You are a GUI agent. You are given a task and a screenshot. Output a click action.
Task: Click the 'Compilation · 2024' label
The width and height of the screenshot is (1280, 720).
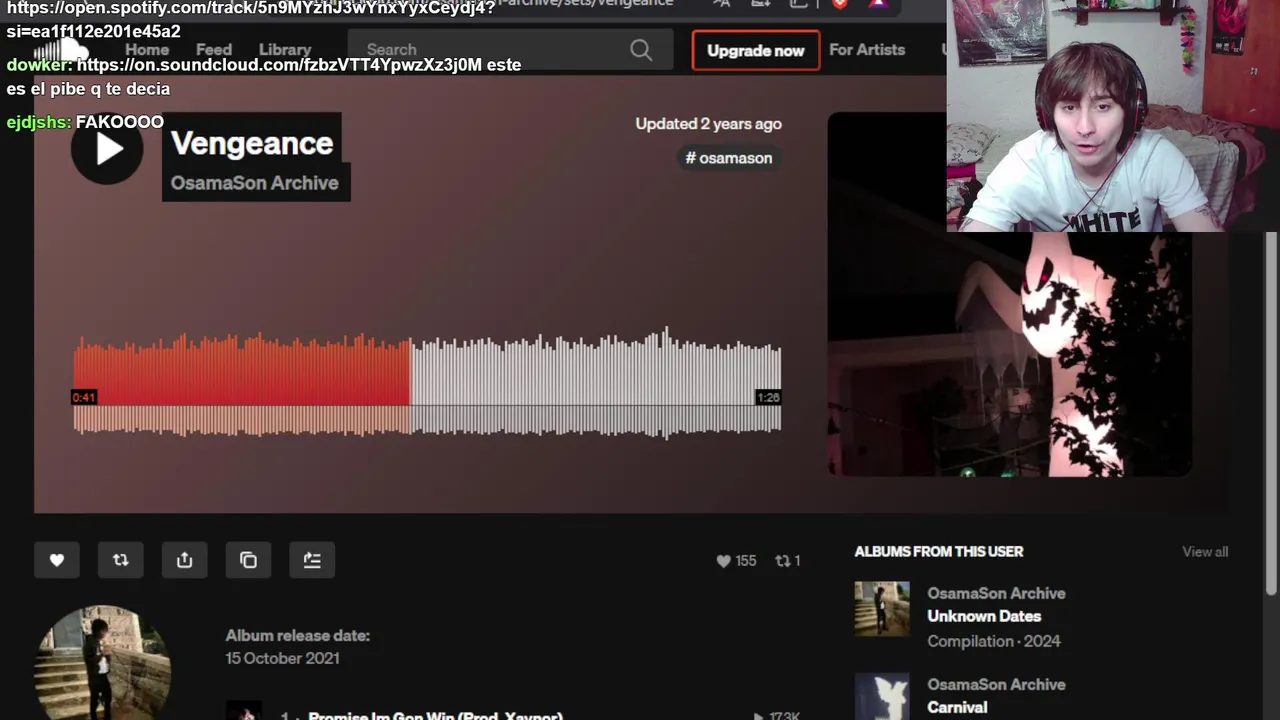click(x=994, y=641)
